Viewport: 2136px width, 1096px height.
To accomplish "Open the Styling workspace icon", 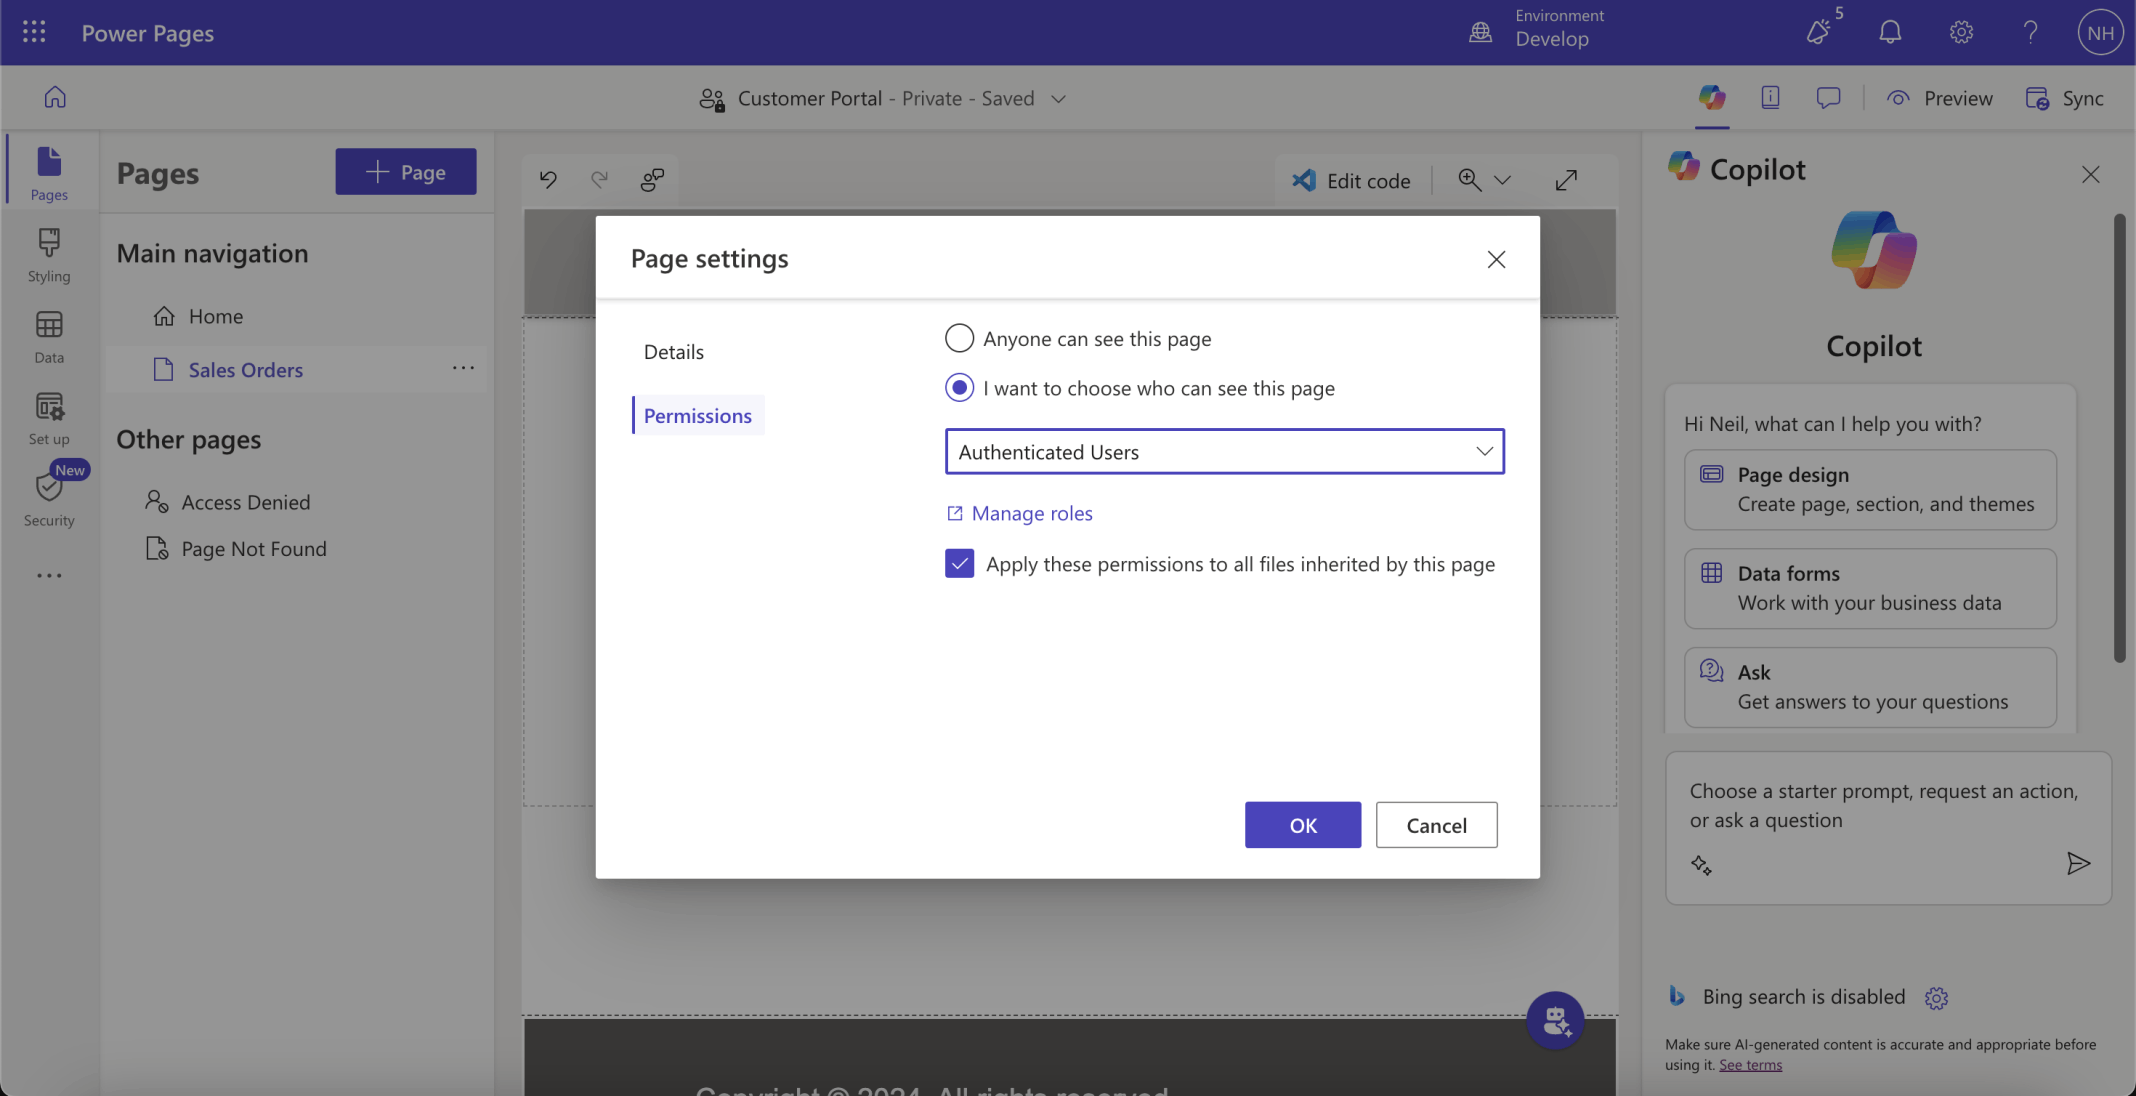I will click(x=49, y=254).
